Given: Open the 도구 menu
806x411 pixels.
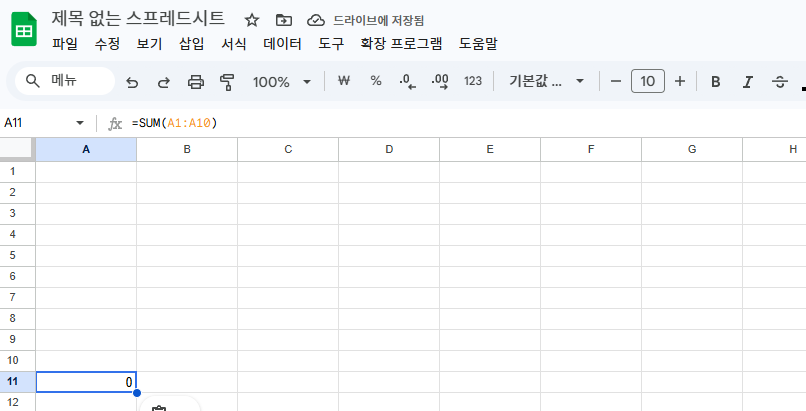Looking at the screenshot, I should pos(331,44).
